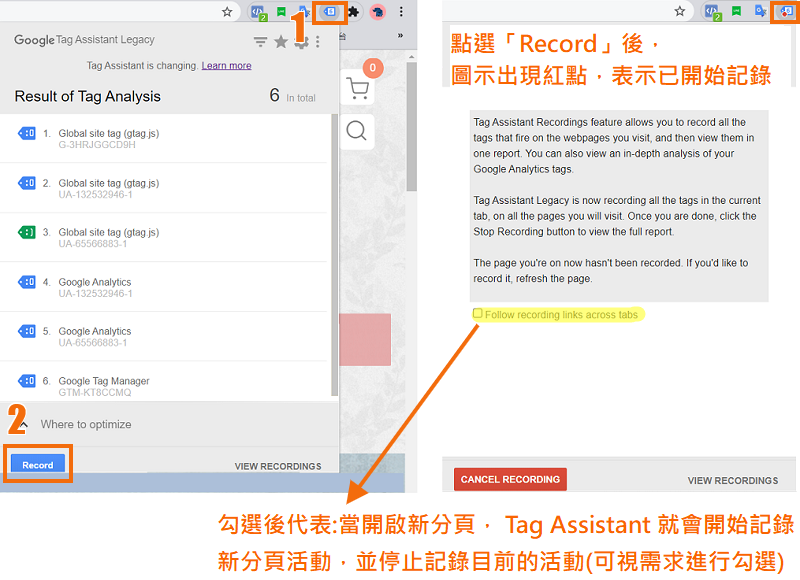
Task: Click the red CANCEL RECORDING button
Action: point(510,479)
